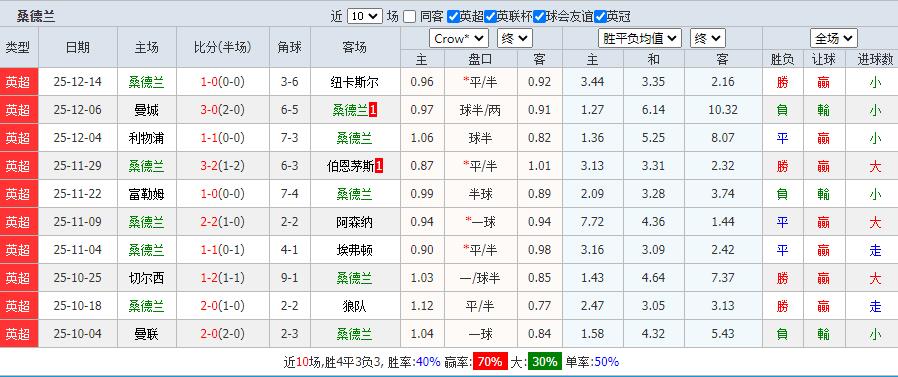Click the 大 result in 阿森纳 row
The height and width of the screenshot is (377, 898).
(875, 222)
